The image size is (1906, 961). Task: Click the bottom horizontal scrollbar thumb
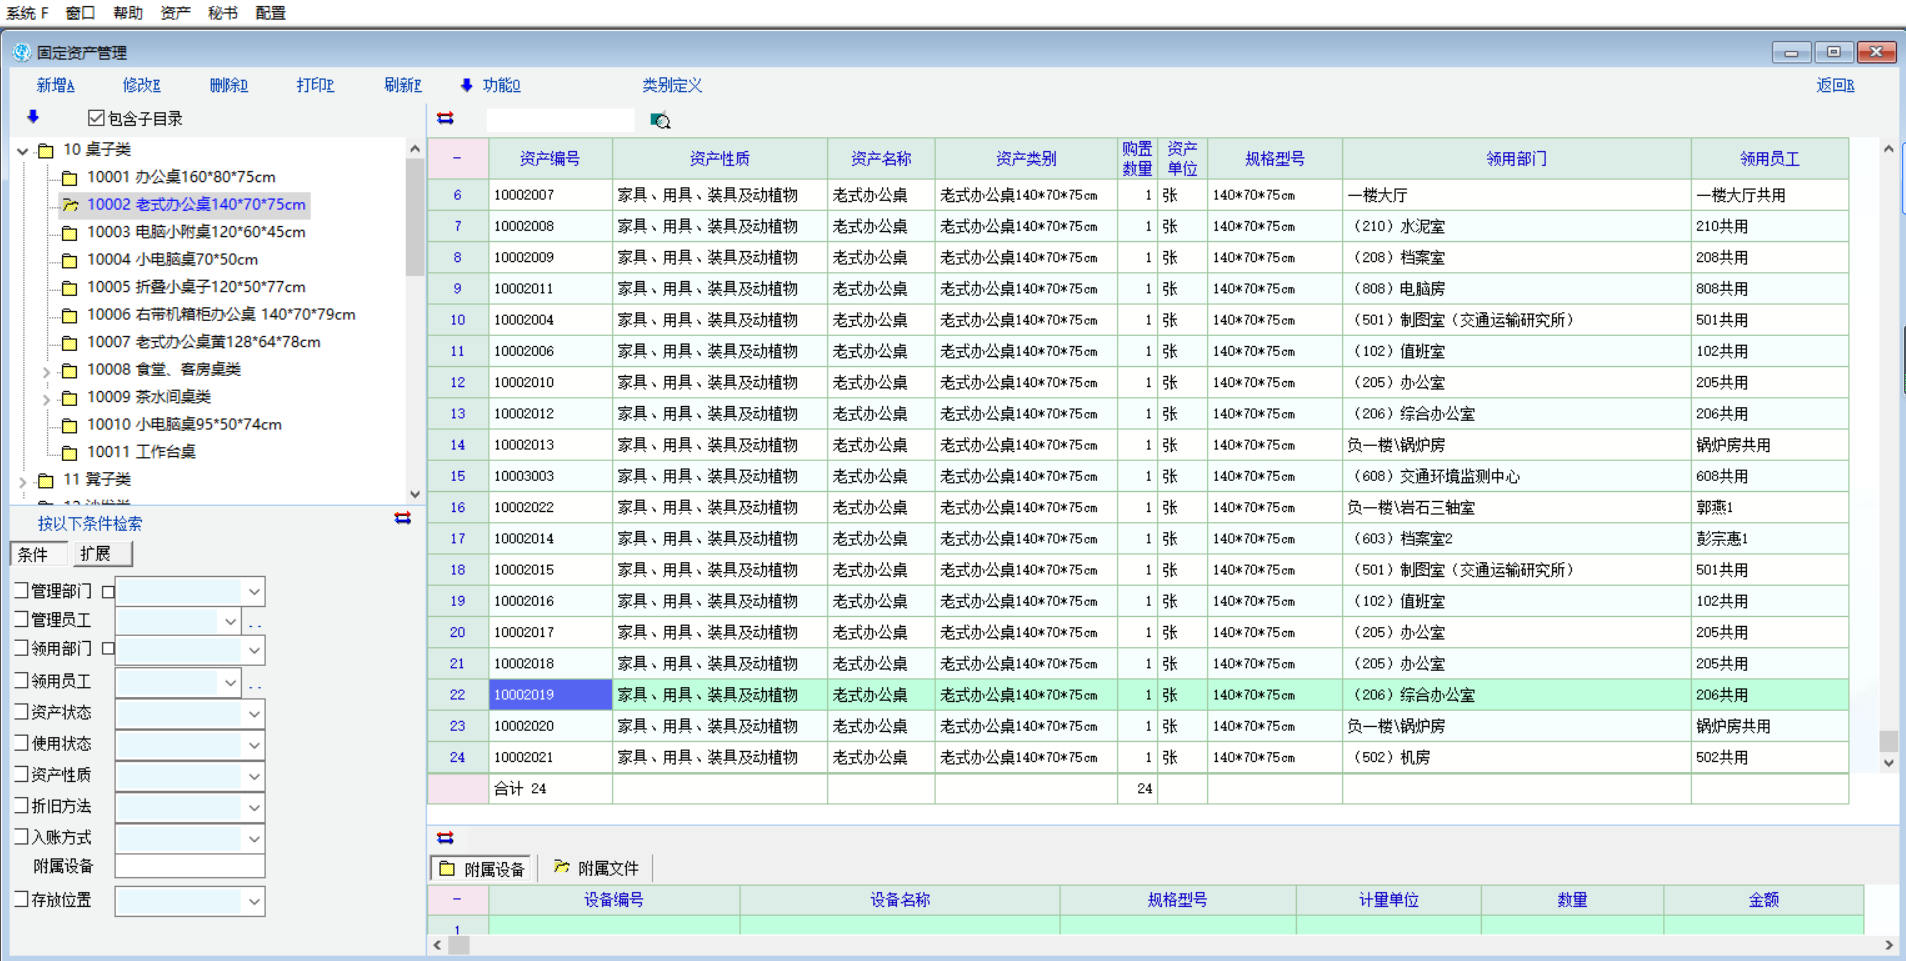point(458,944)
